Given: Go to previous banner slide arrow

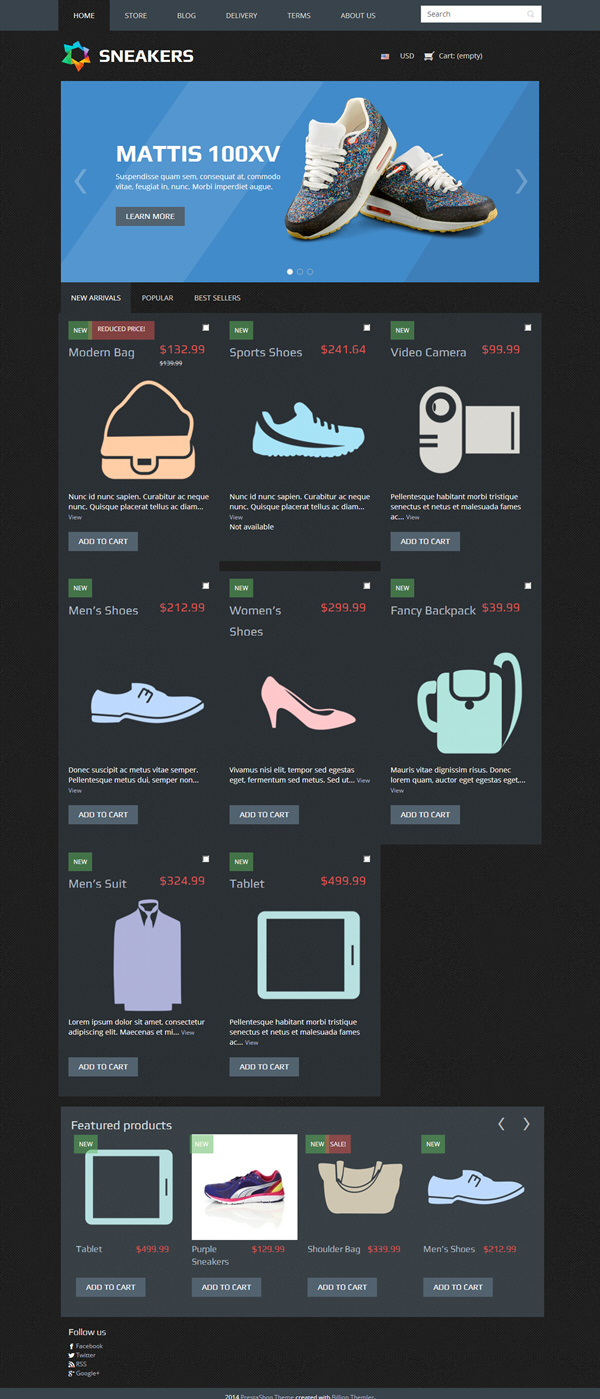Looking at the screenshot, I should click(81, 181).
